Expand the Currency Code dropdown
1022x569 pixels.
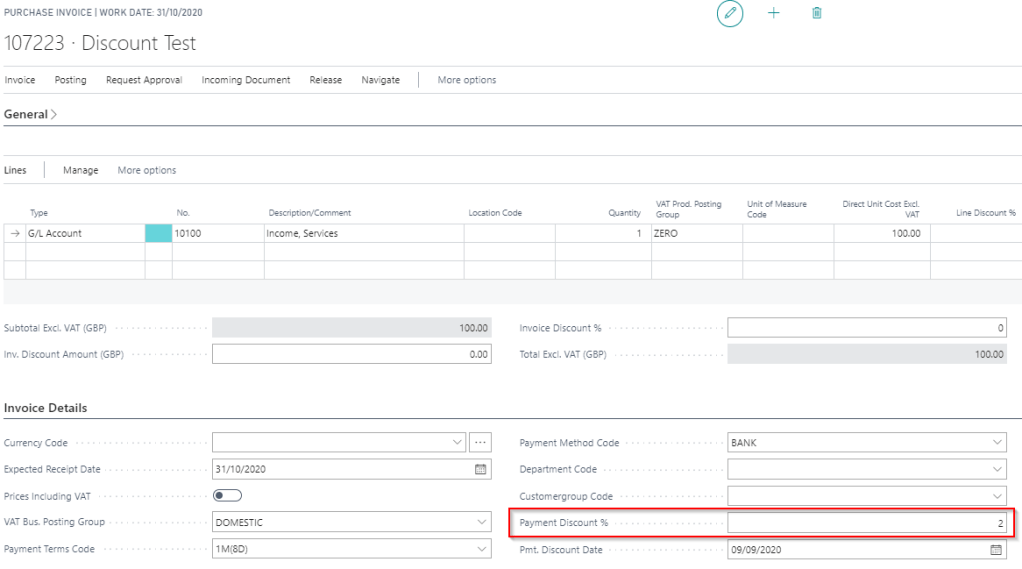pos(458,442)
